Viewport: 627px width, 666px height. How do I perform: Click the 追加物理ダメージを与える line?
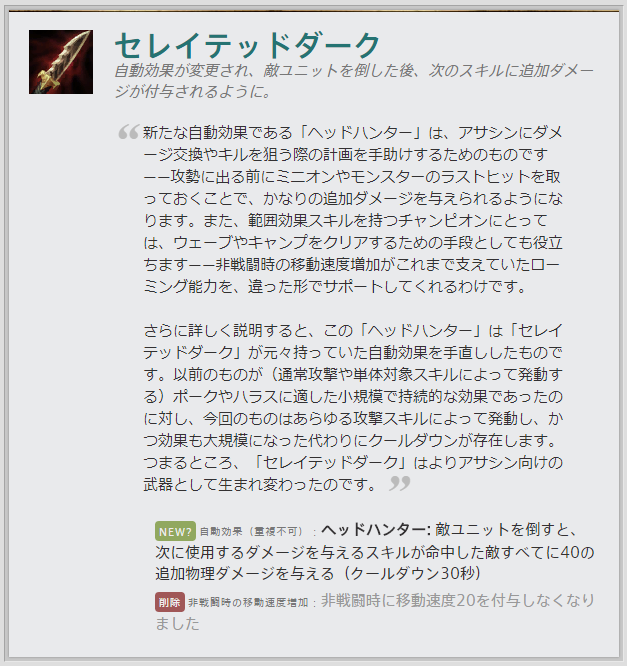244,573
